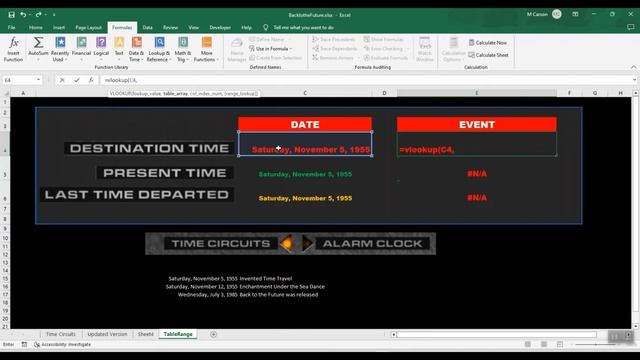
Task: Confirm the formula with the checkmark
Action: pos(76,80)
